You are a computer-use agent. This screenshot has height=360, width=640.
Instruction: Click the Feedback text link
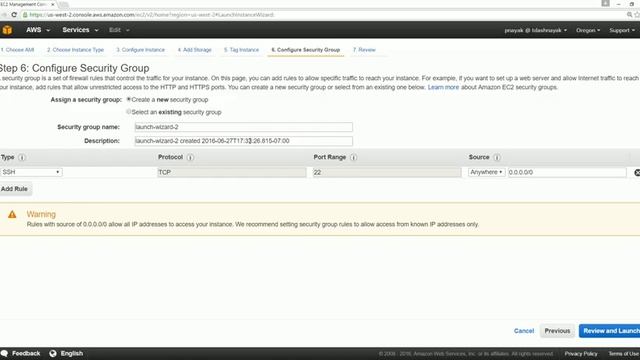coord(26,353)
